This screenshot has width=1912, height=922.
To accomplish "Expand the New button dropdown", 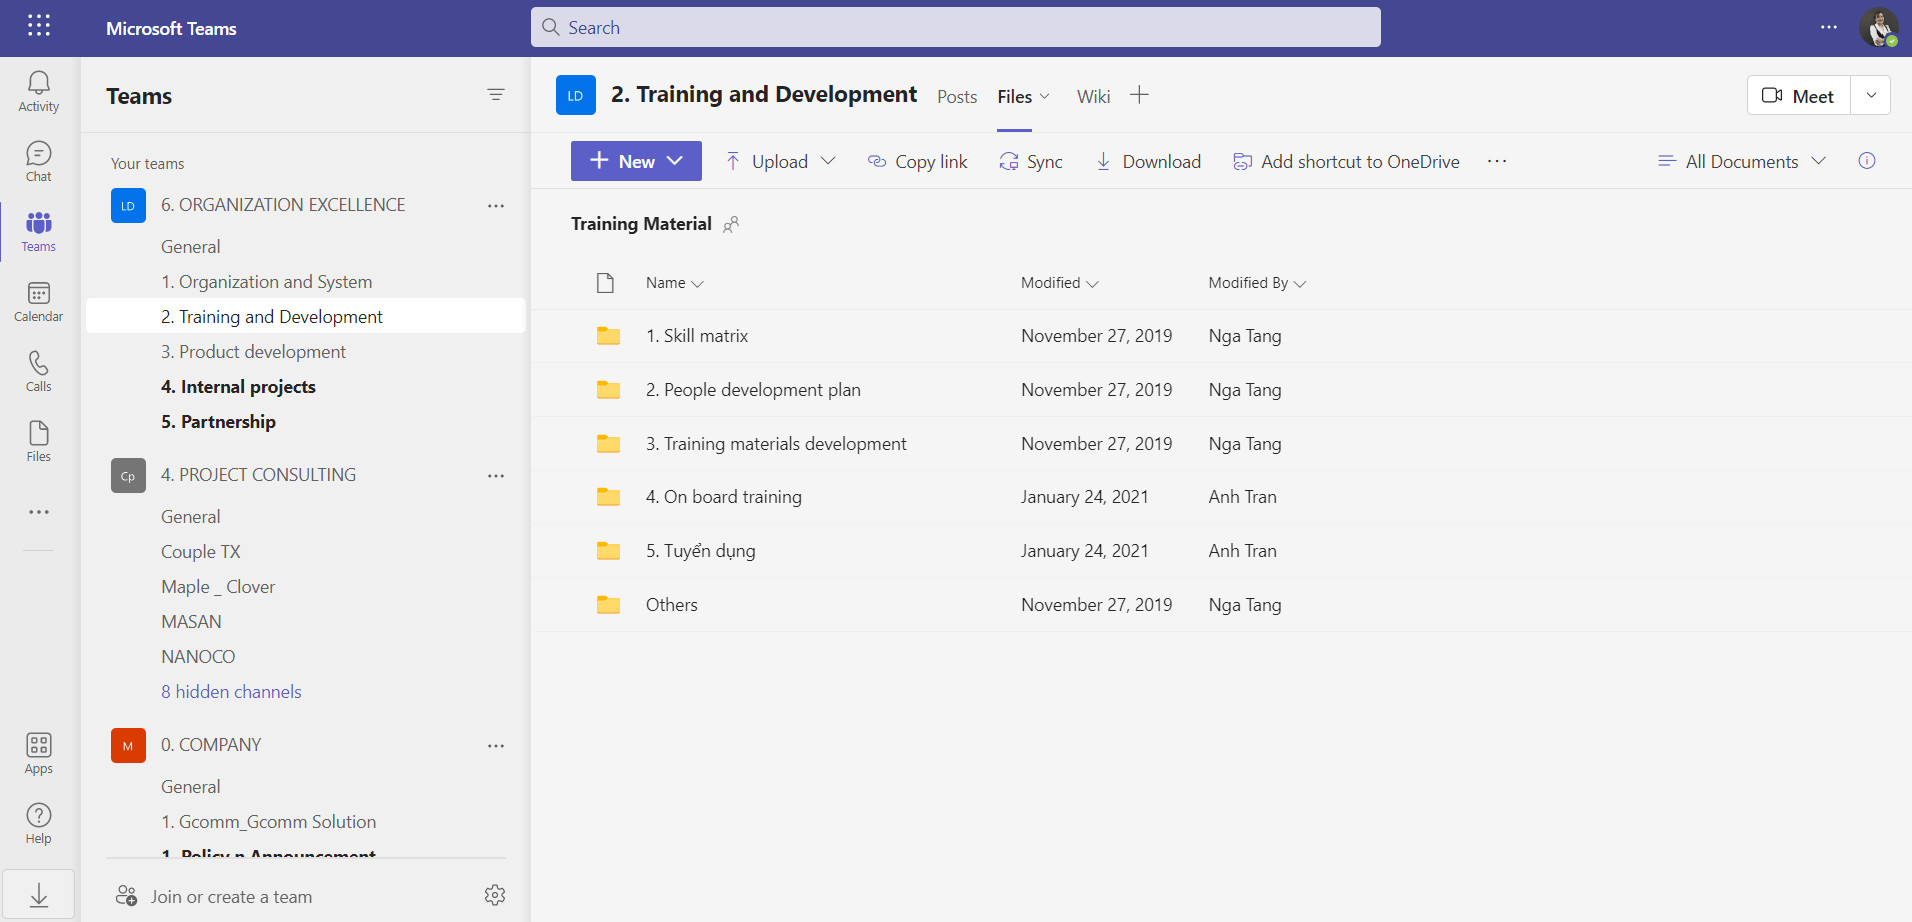I will click(675, 161).
